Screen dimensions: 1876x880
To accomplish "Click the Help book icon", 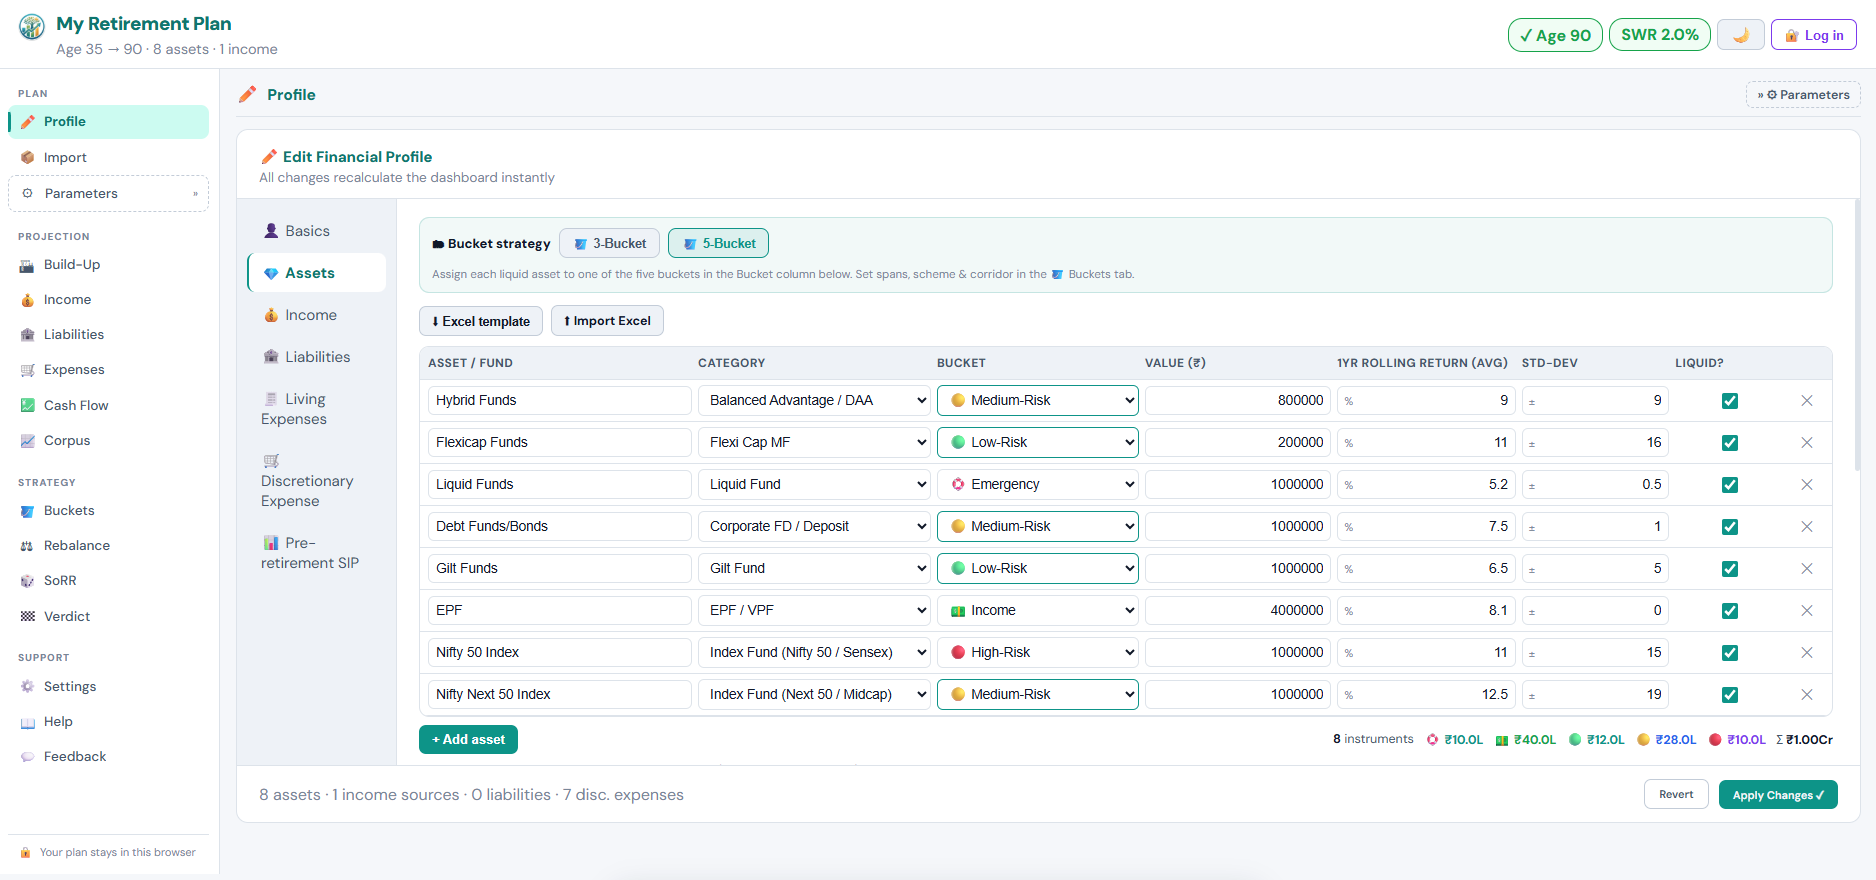I will pos(28,722).
